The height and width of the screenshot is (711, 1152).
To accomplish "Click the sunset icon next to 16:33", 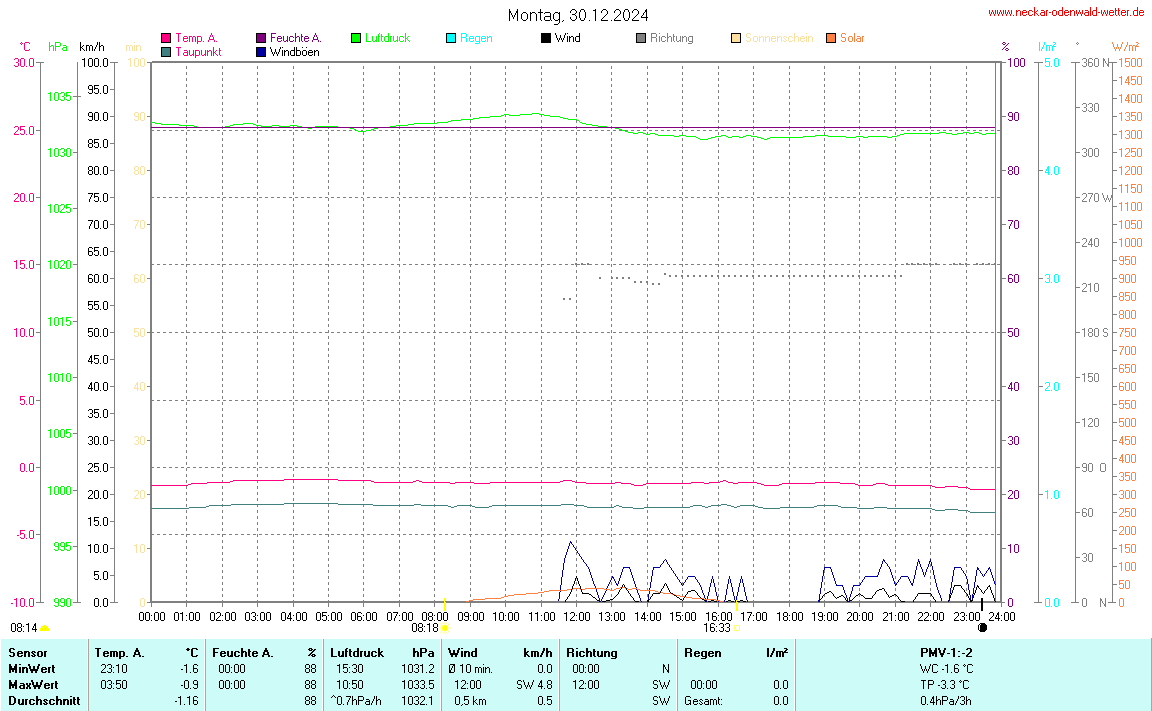I will [736, 628].
